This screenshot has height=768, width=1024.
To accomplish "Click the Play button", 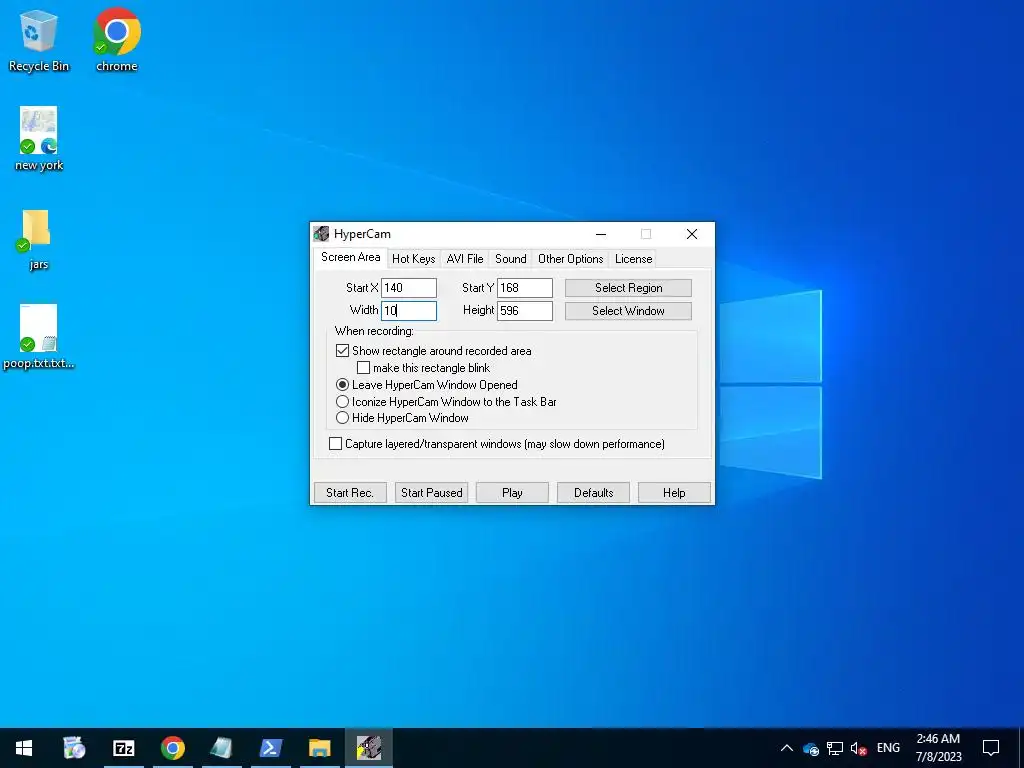I will coord(512,493).
